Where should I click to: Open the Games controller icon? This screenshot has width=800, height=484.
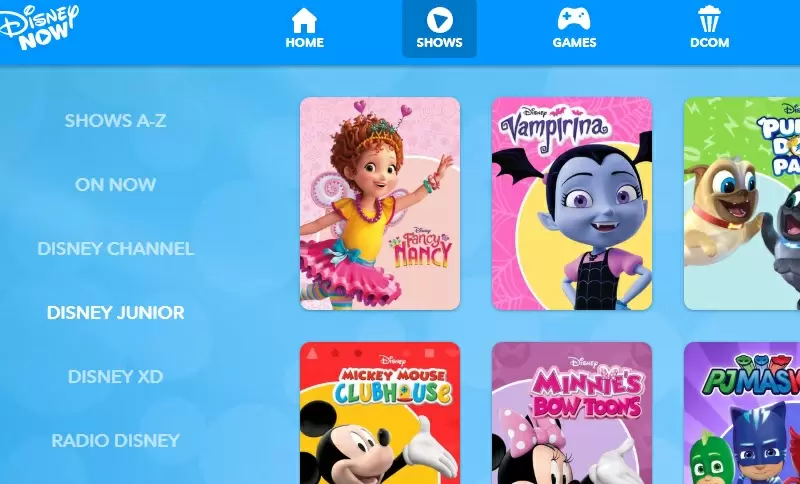point(574,19)
